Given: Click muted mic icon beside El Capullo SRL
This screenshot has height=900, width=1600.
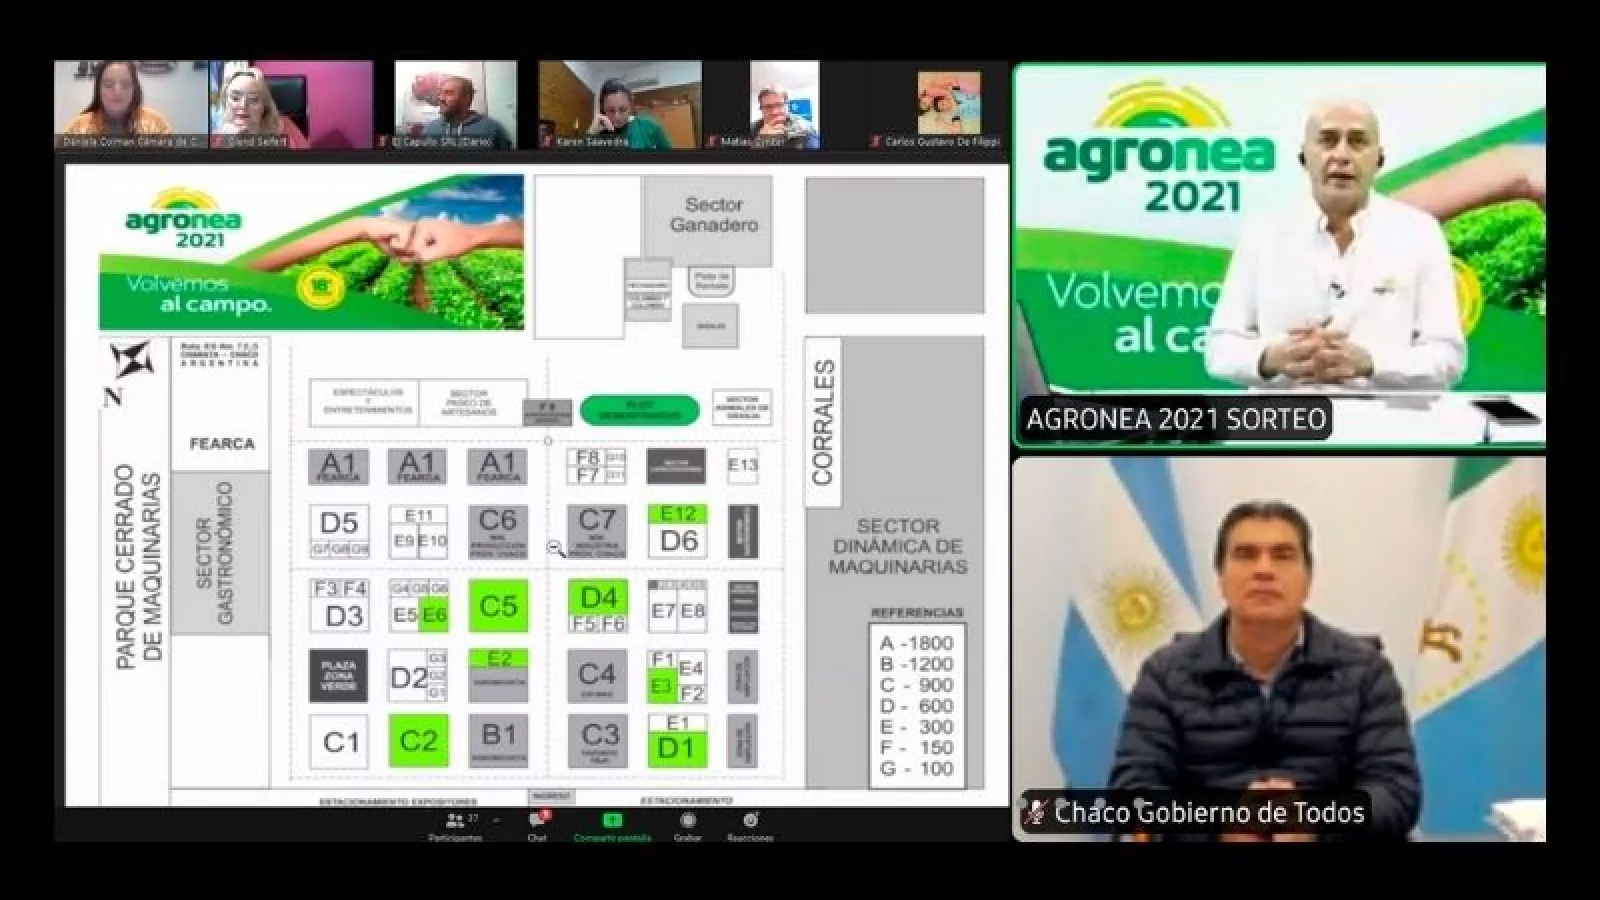Looking at the screenshot, I should coord(383,142).
